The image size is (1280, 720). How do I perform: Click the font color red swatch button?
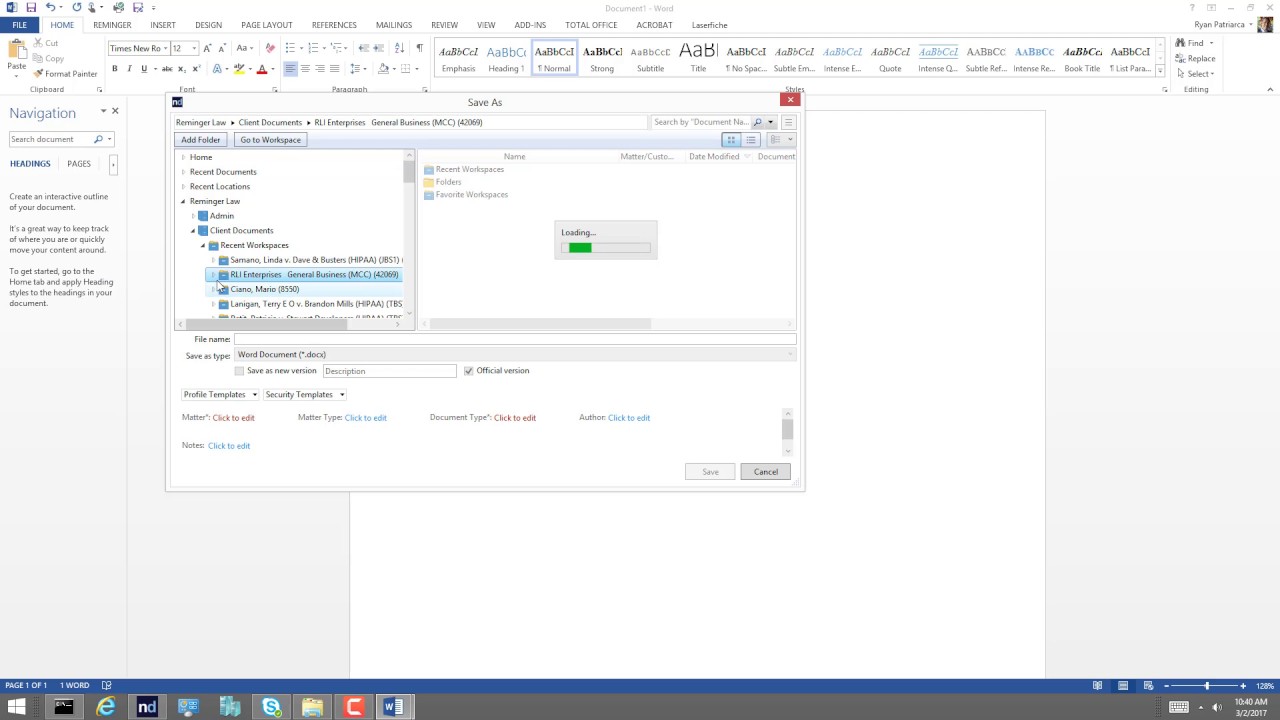(x=262, y=69)
